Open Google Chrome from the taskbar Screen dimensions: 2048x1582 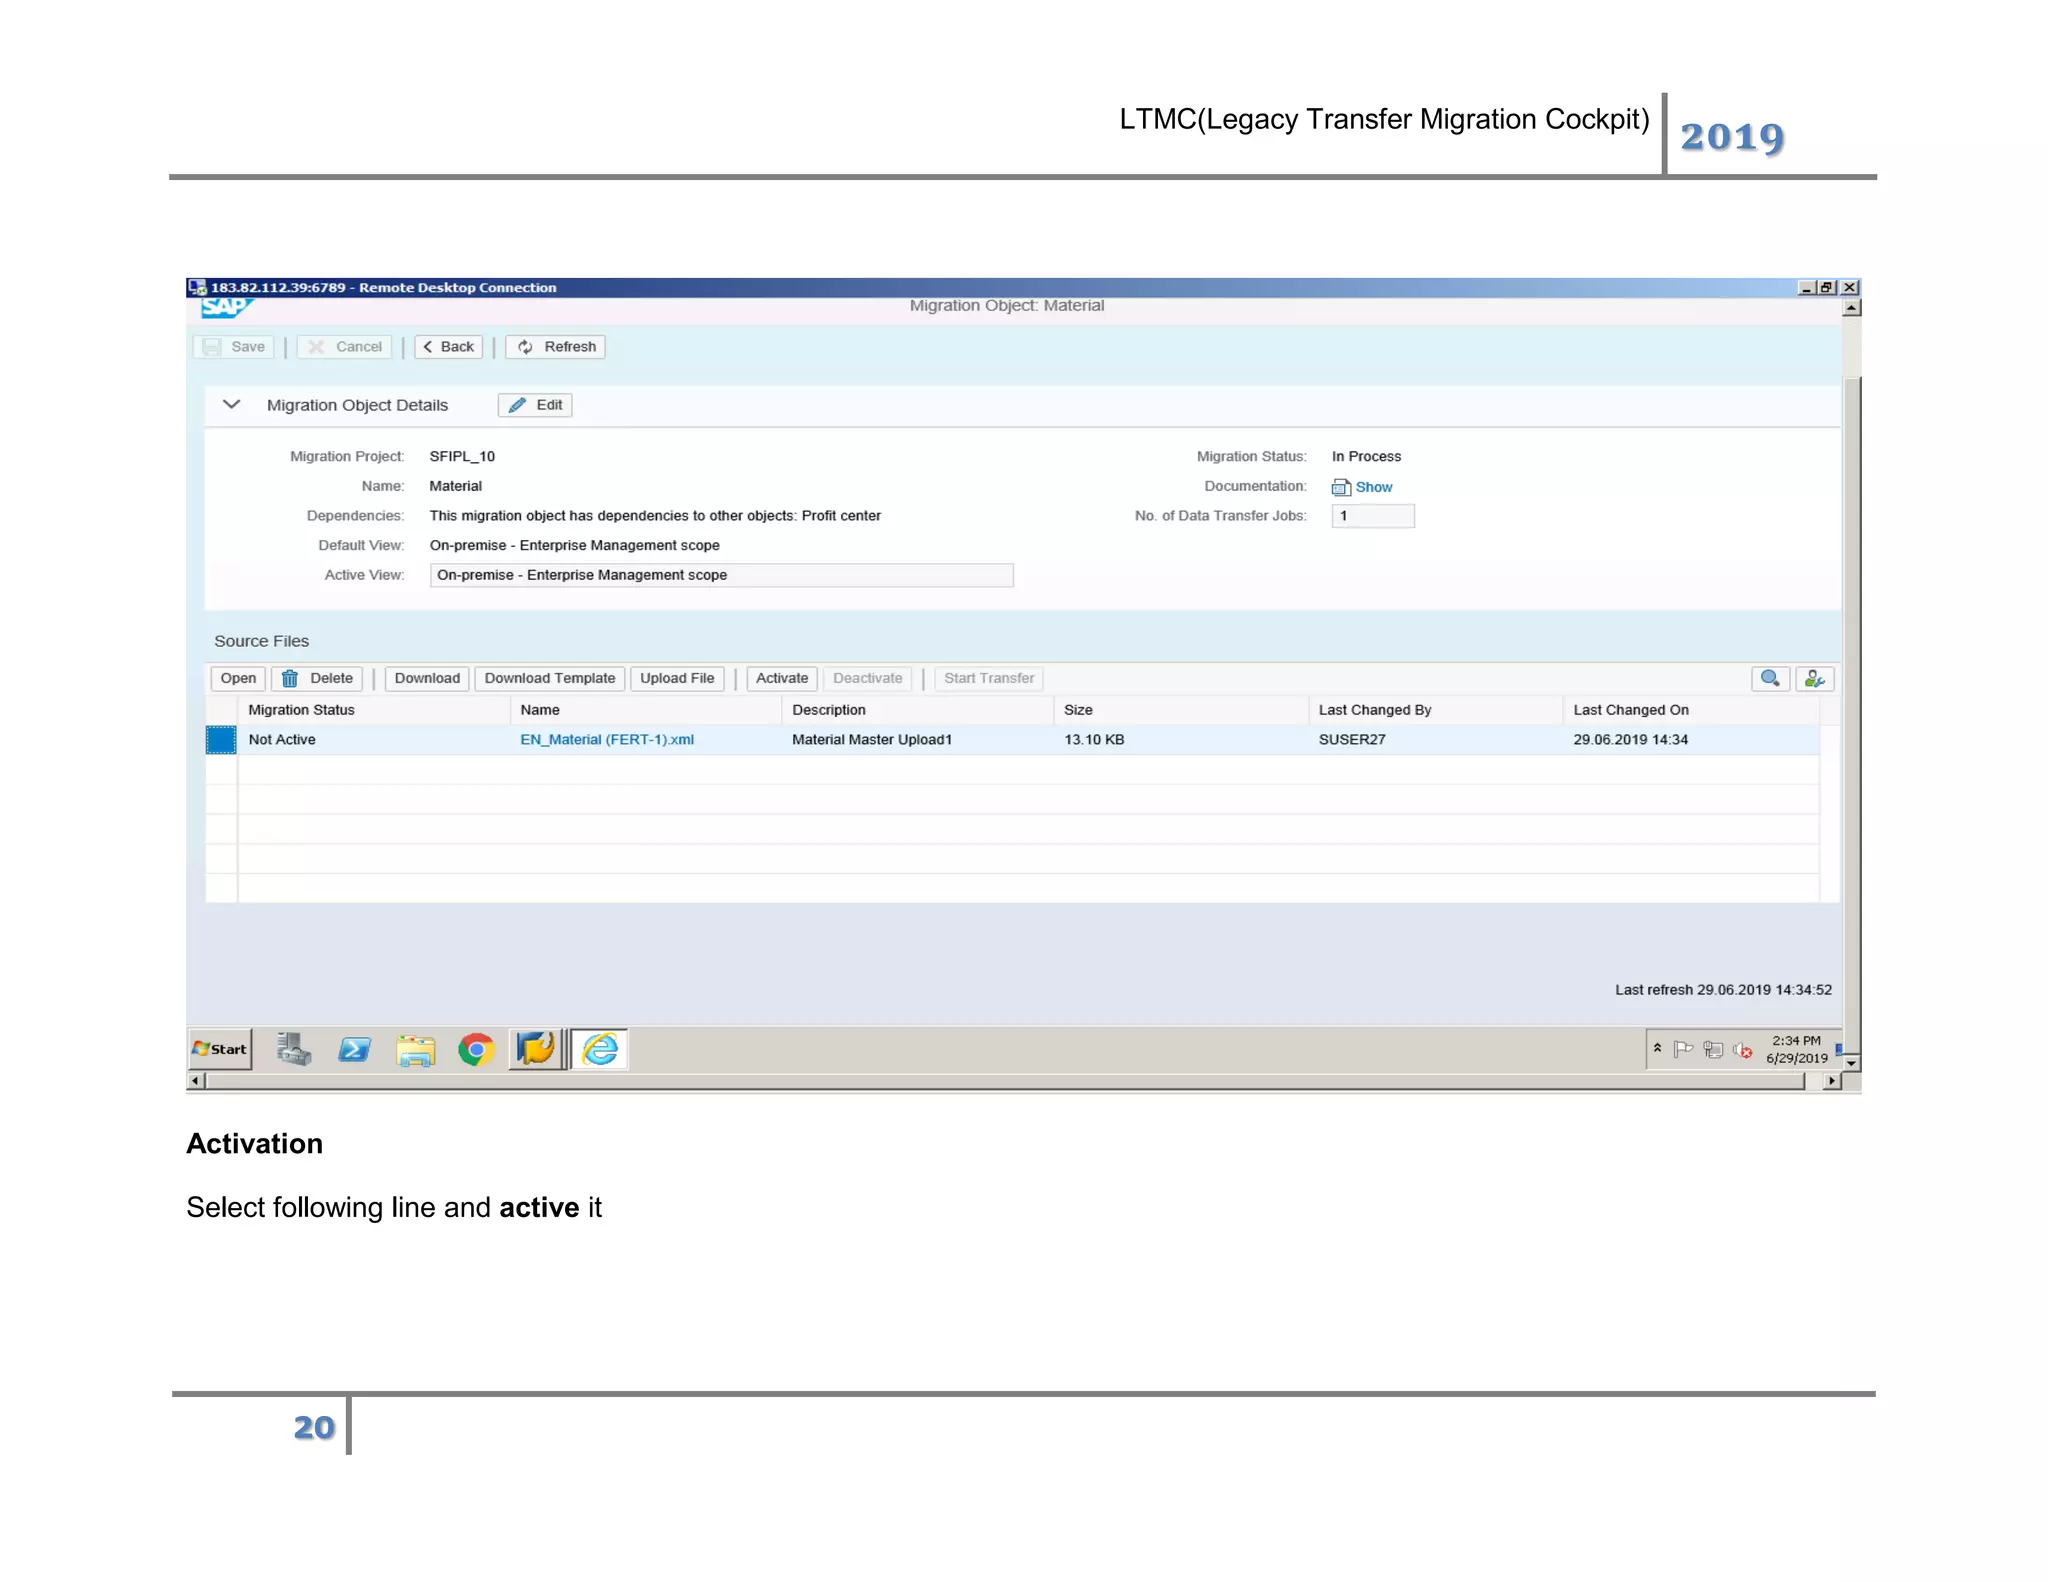coord(476,1050)
